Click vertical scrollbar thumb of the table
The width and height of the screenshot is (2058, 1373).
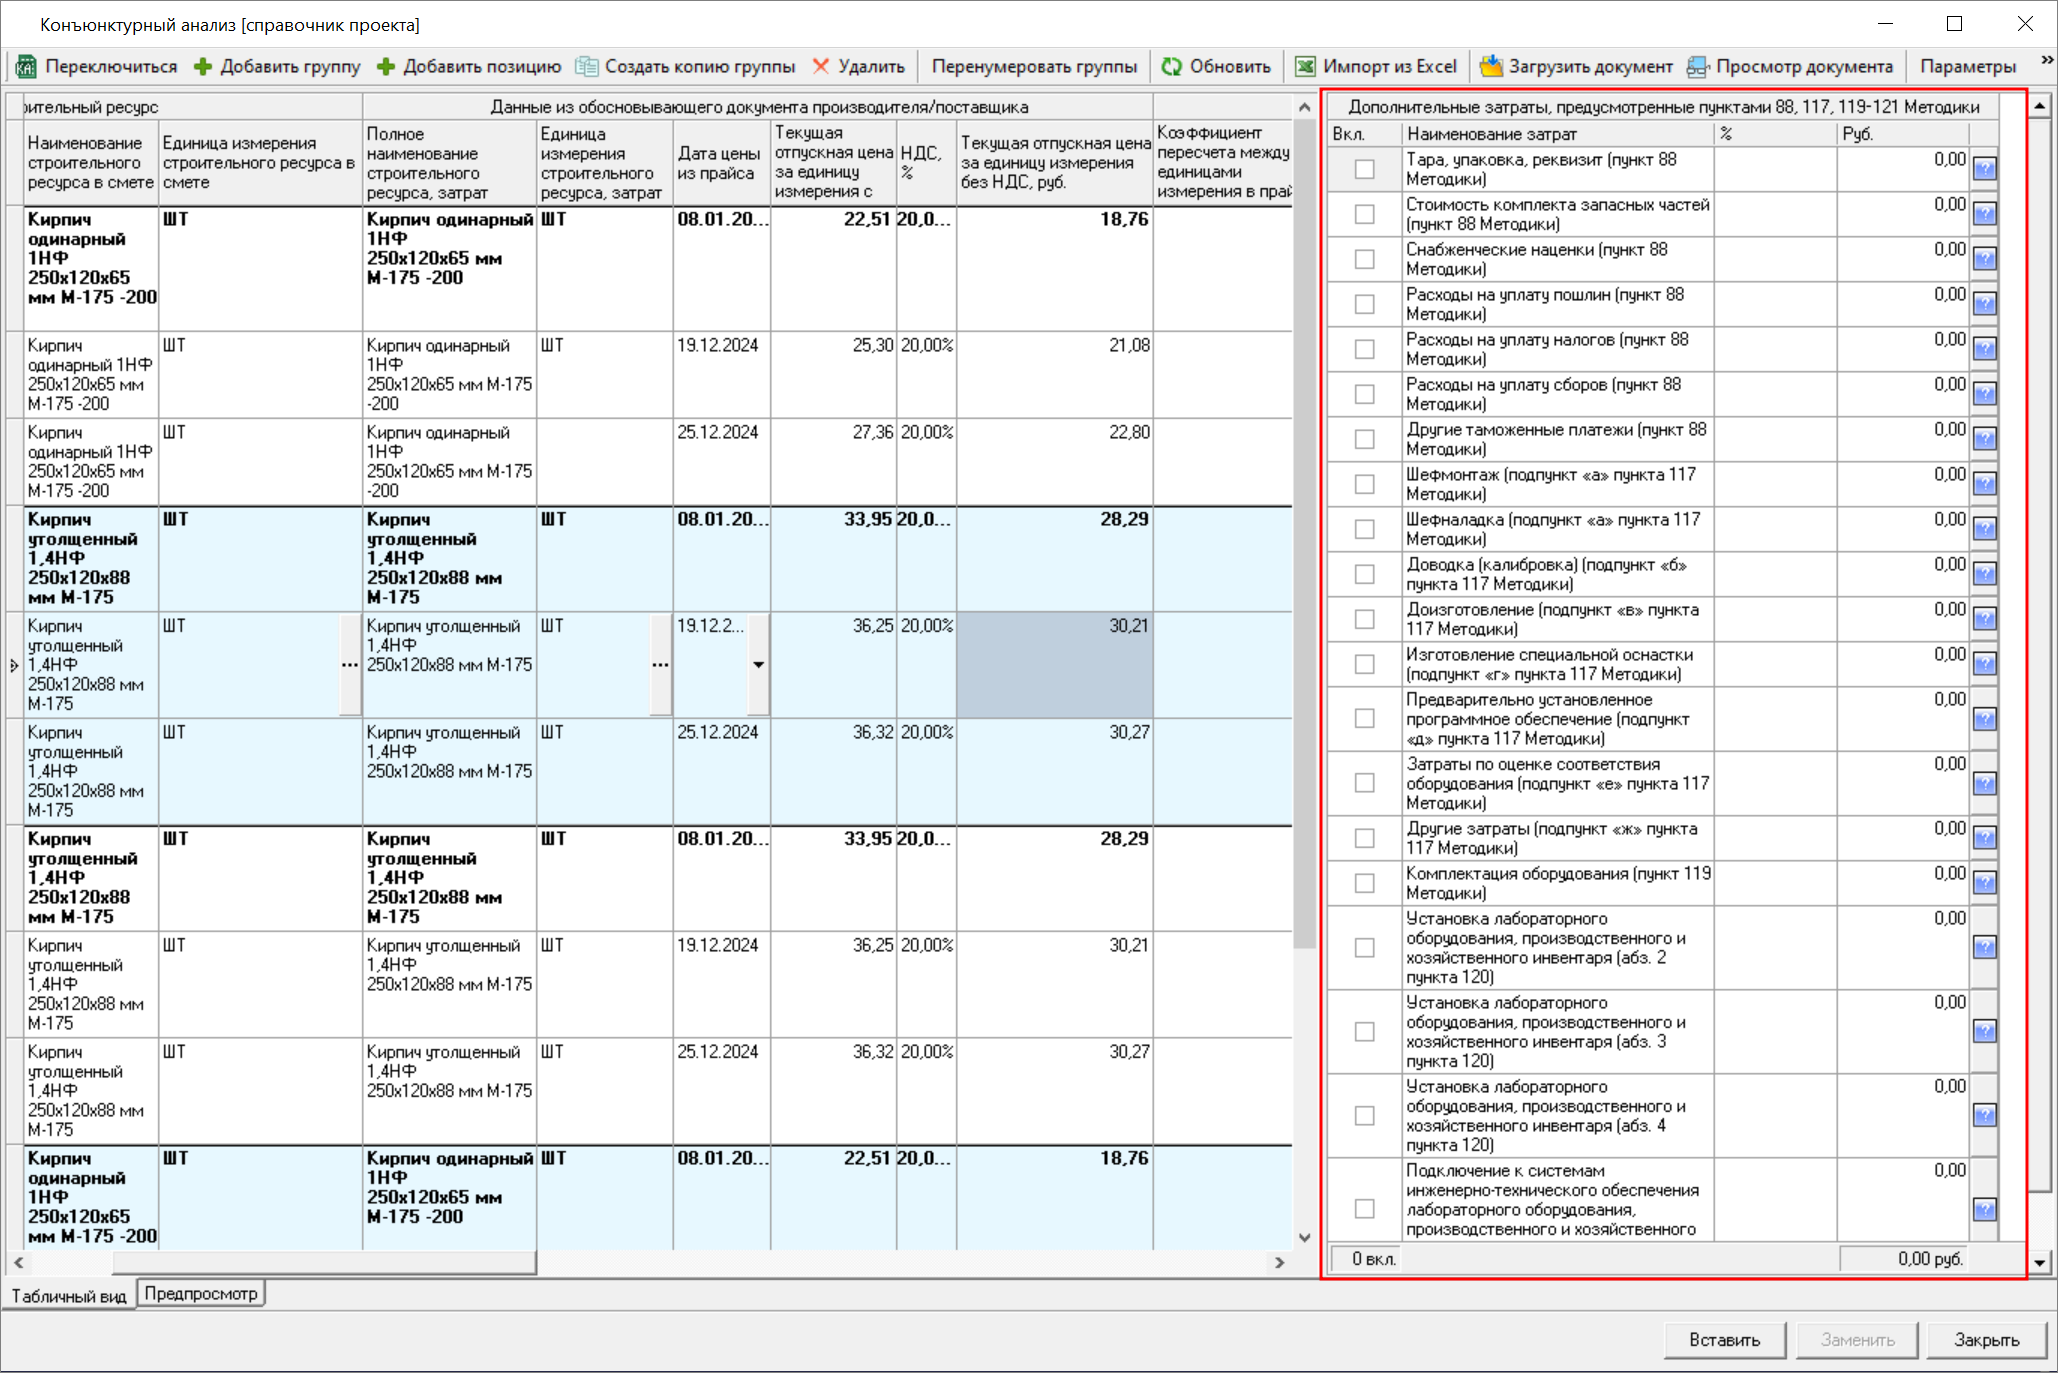click(x=1304, y=535)
